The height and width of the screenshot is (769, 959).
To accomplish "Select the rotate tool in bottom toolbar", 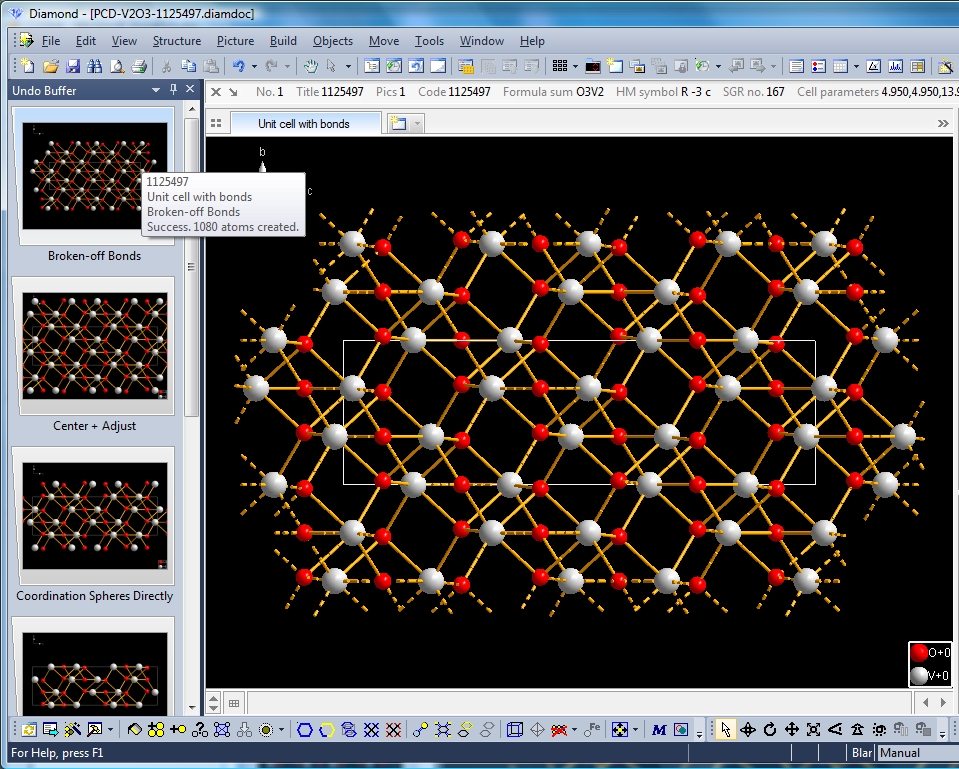I will point(770,730).
